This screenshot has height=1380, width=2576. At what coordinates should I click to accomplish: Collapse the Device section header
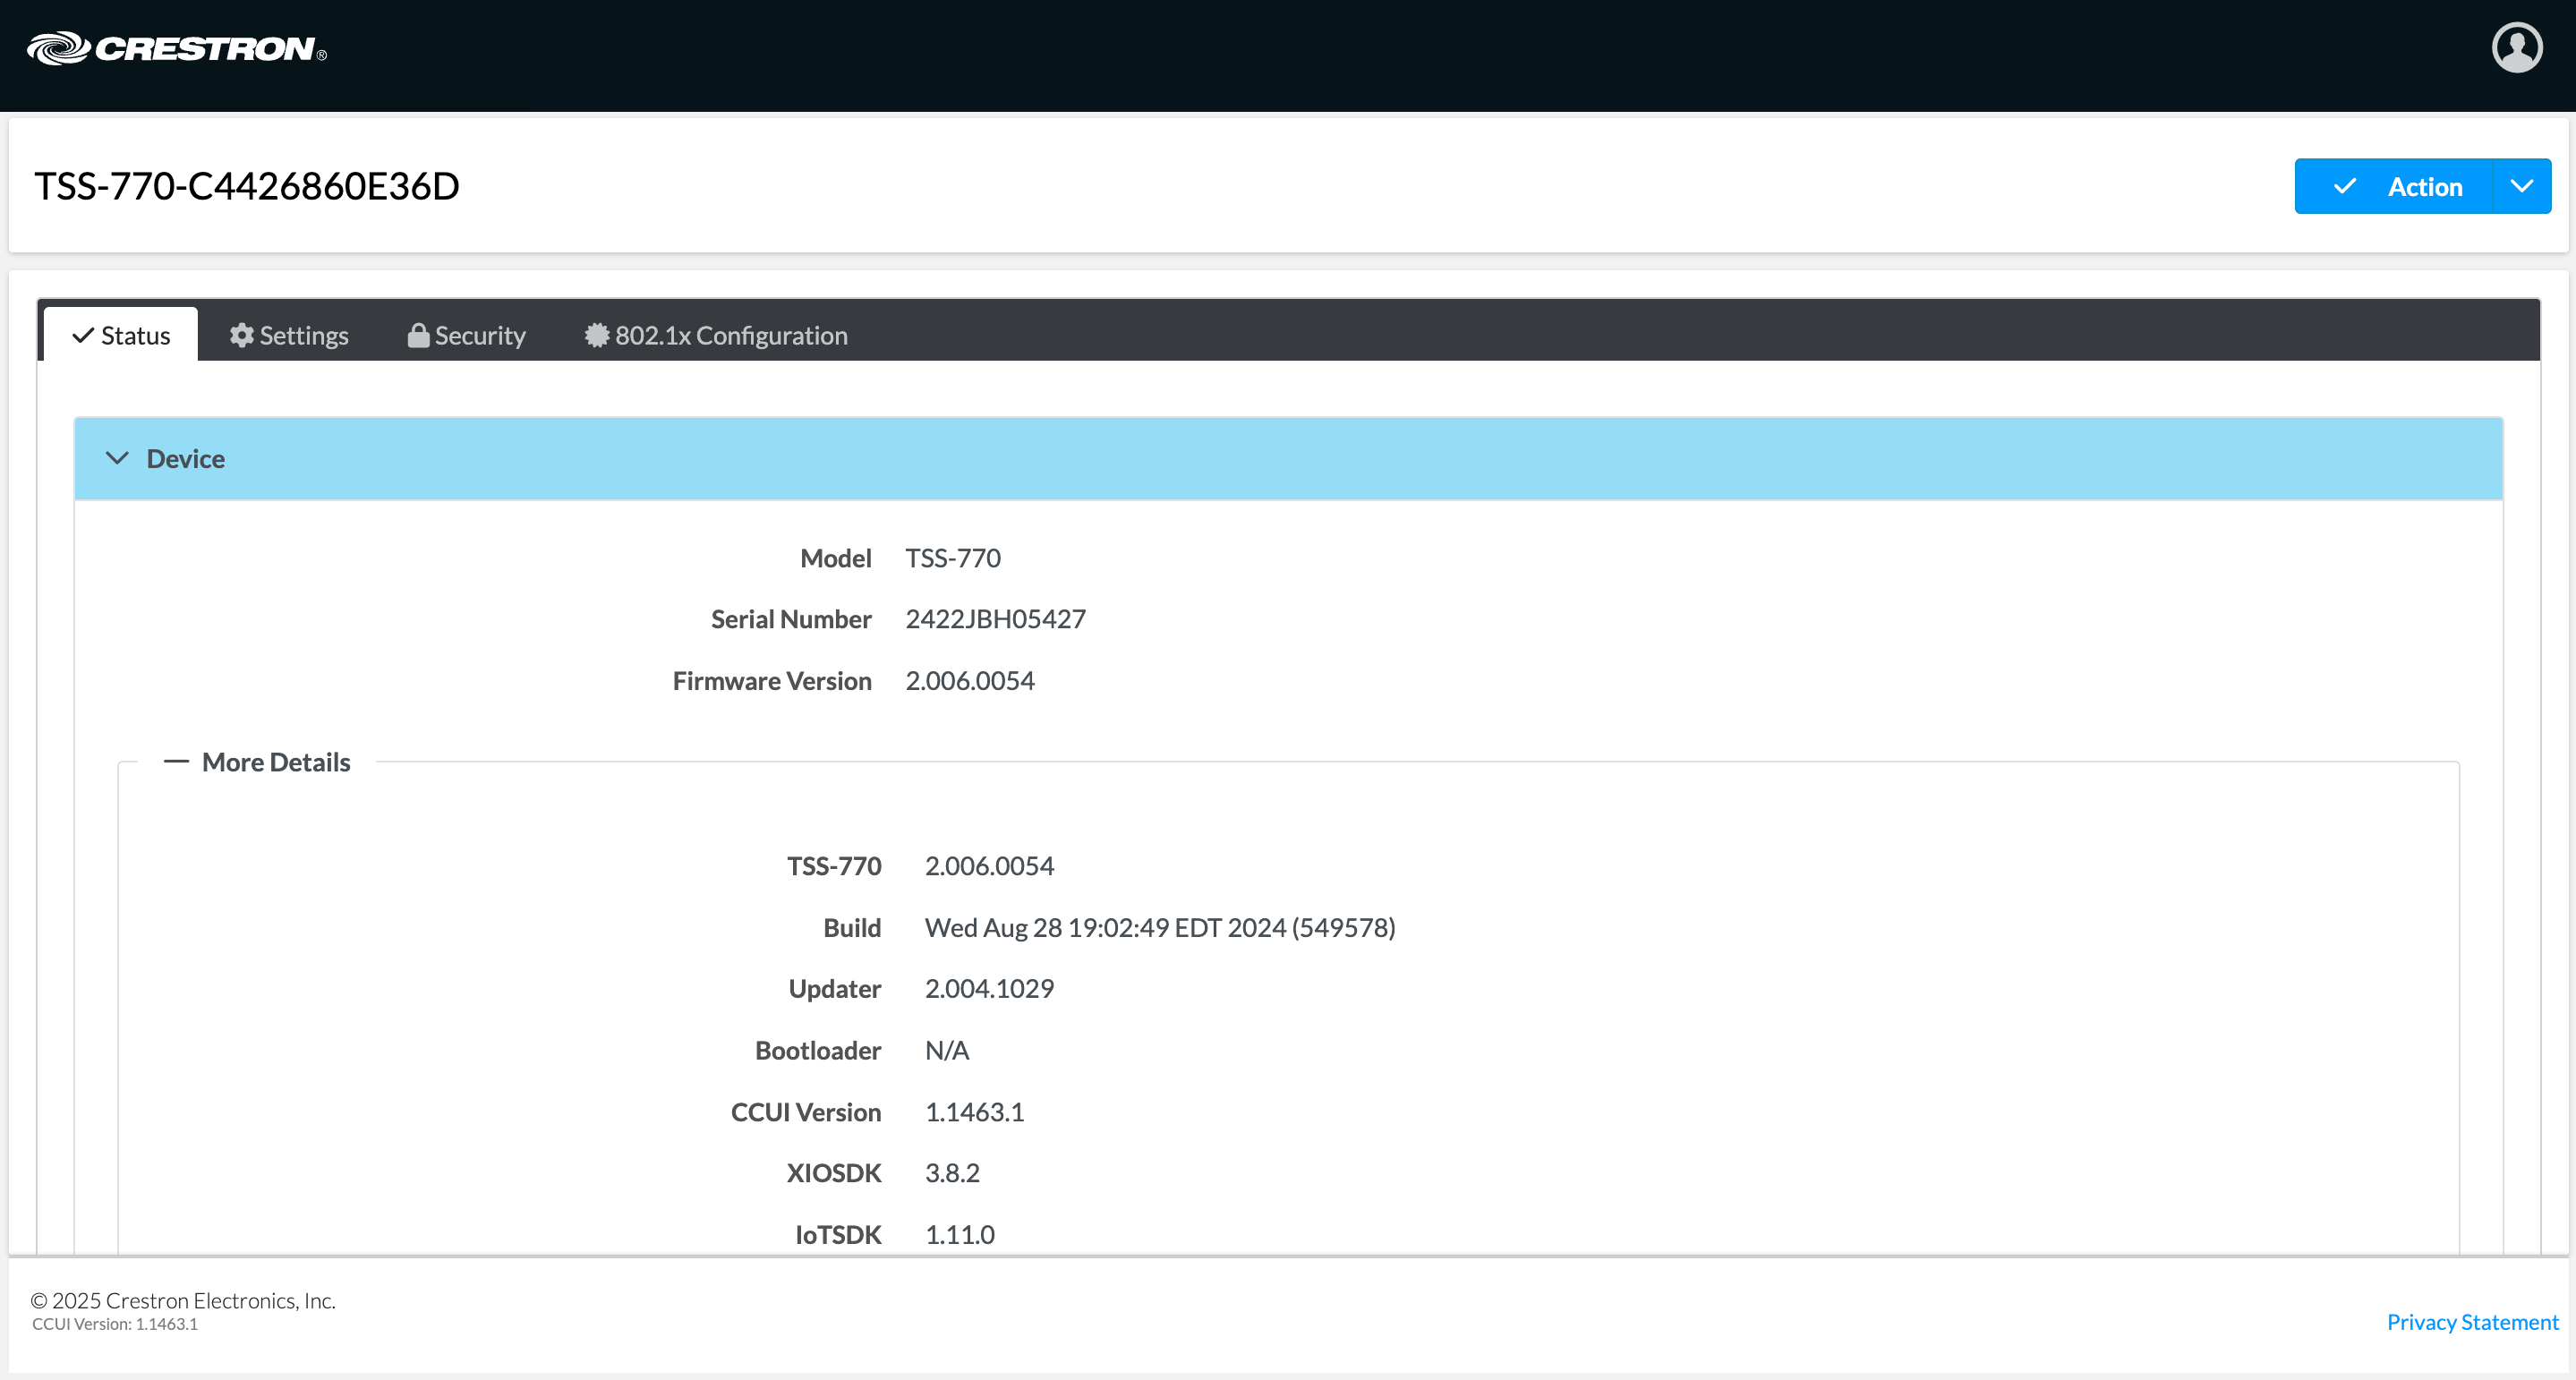pos(1288,458)
